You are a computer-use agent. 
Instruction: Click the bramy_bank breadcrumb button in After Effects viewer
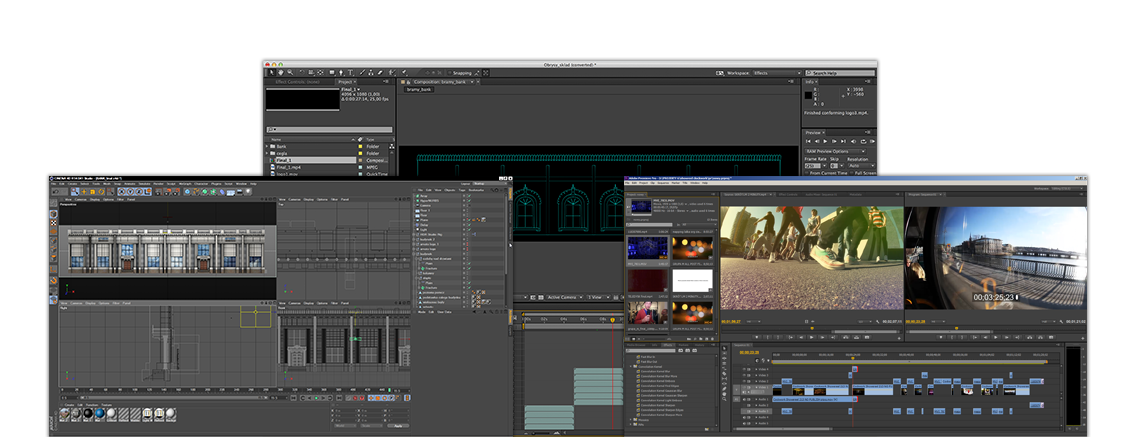(420, 89)
